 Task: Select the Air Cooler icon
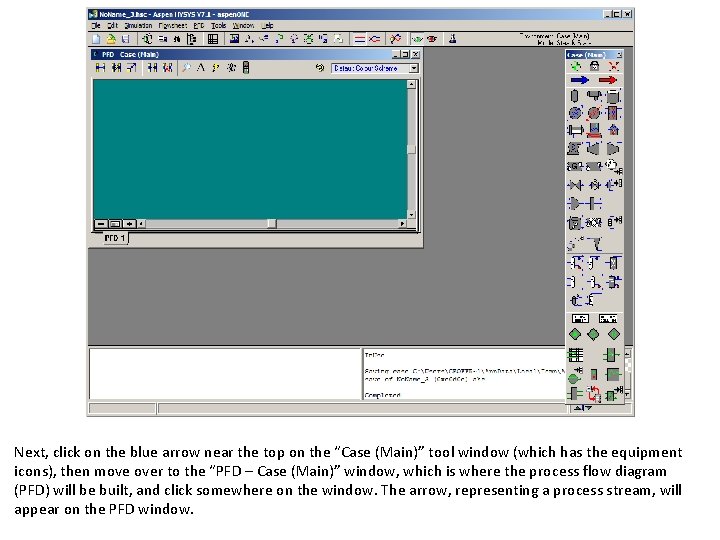[x=595, y=130]
